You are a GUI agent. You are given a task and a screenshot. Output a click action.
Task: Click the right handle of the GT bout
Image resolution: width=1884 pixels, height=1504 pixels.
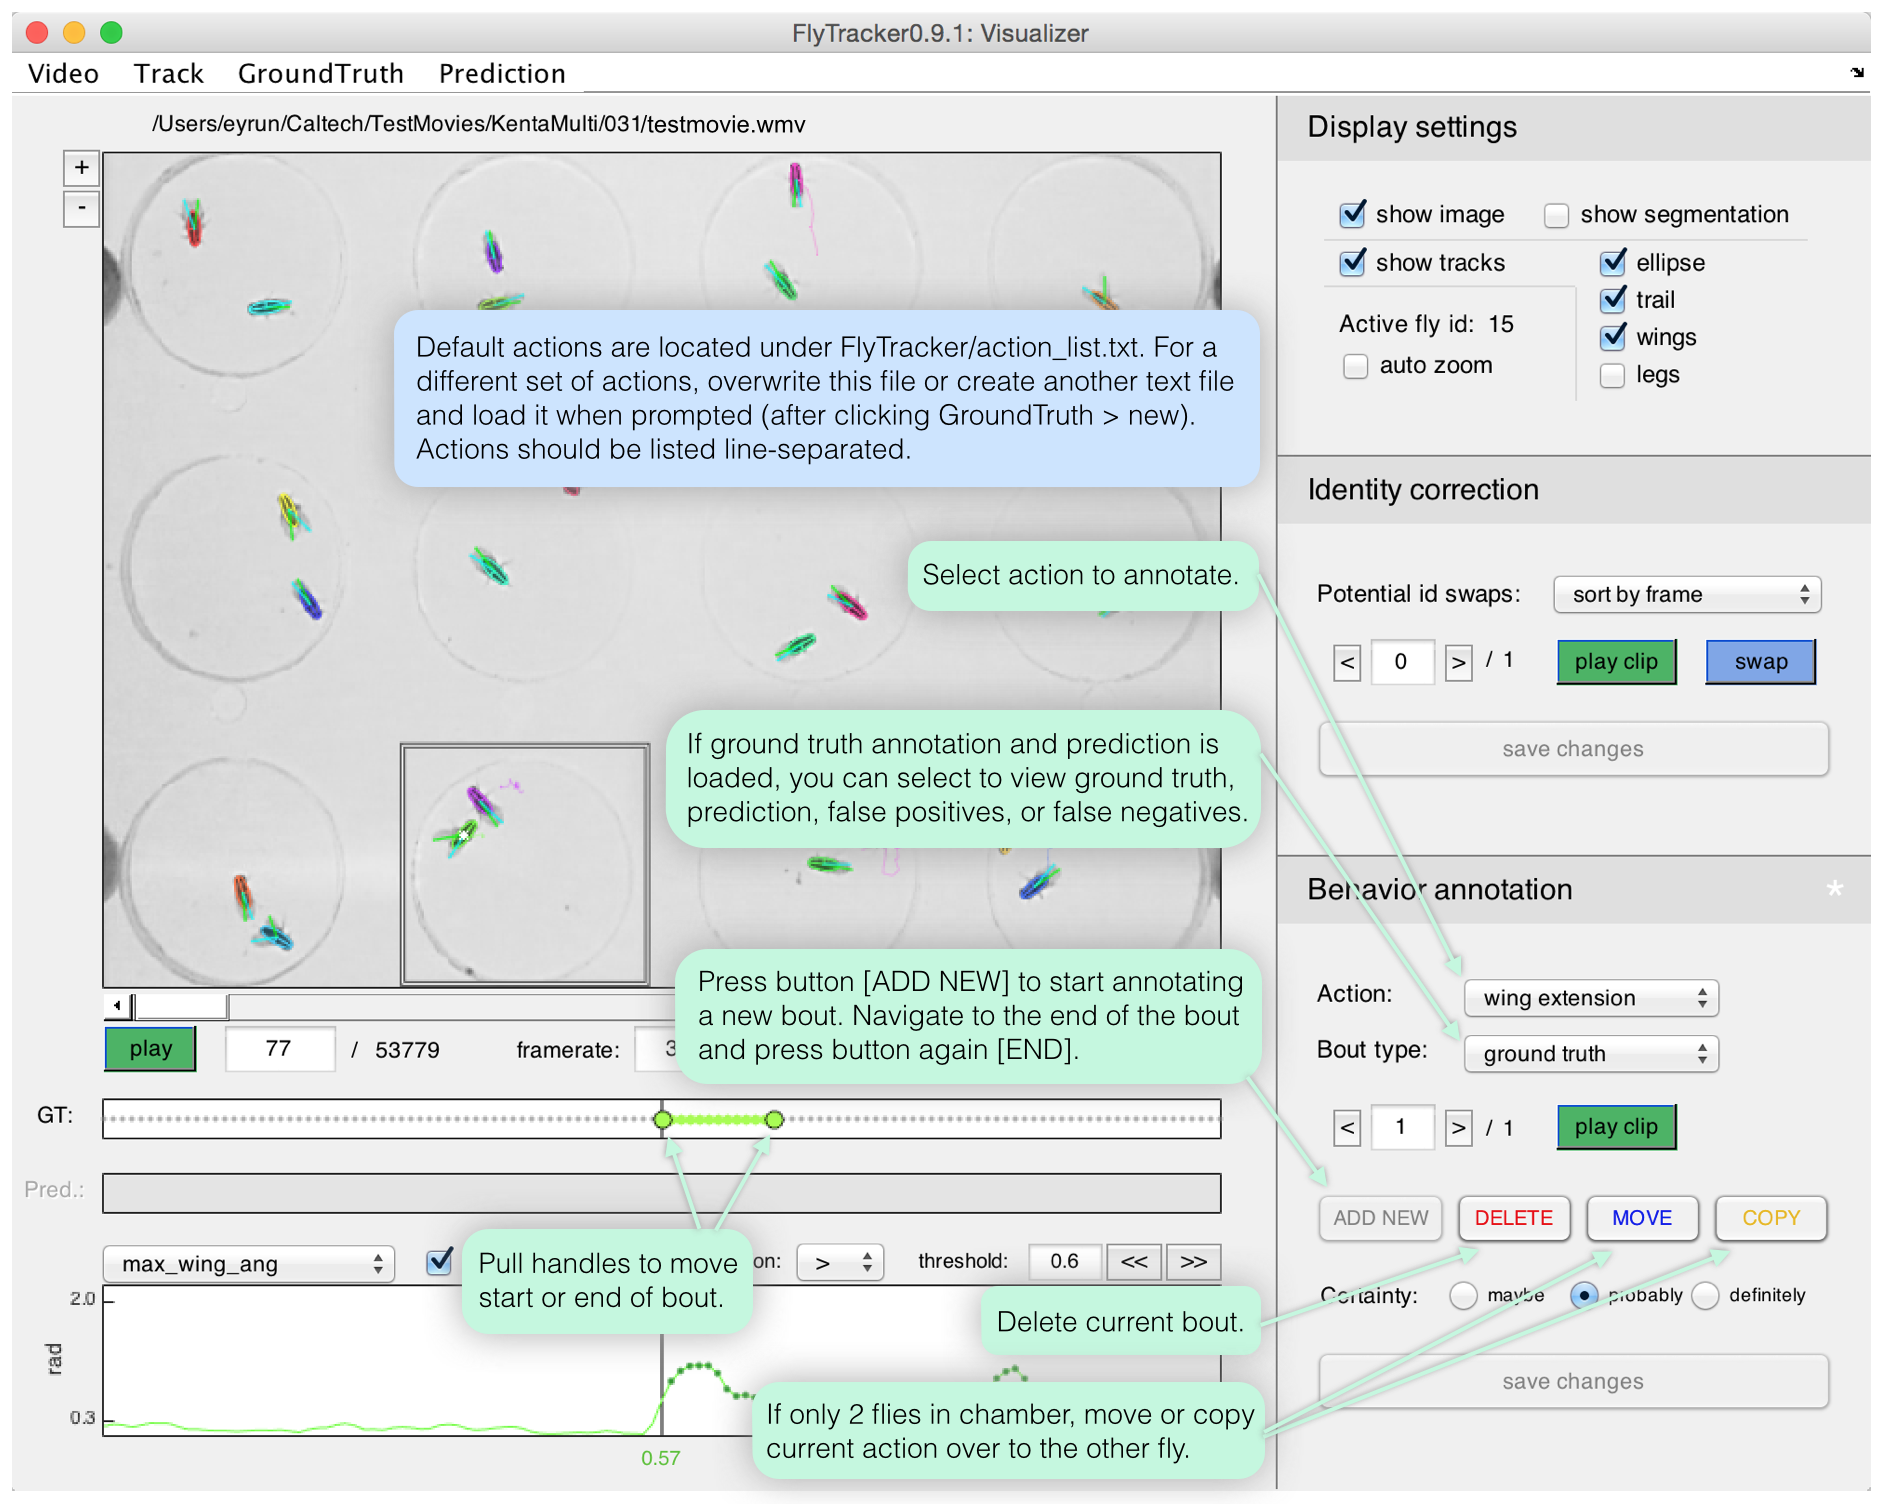tap(774, 1120)
